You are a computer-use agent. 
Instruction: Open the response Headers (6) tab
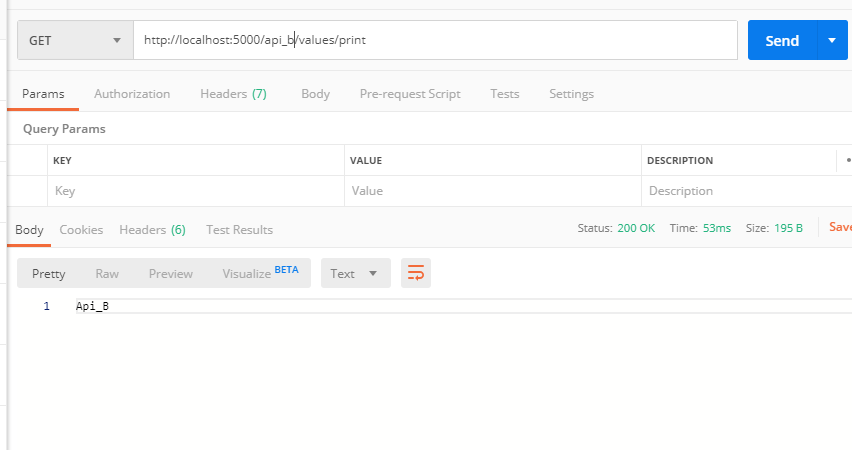(152, 230)
